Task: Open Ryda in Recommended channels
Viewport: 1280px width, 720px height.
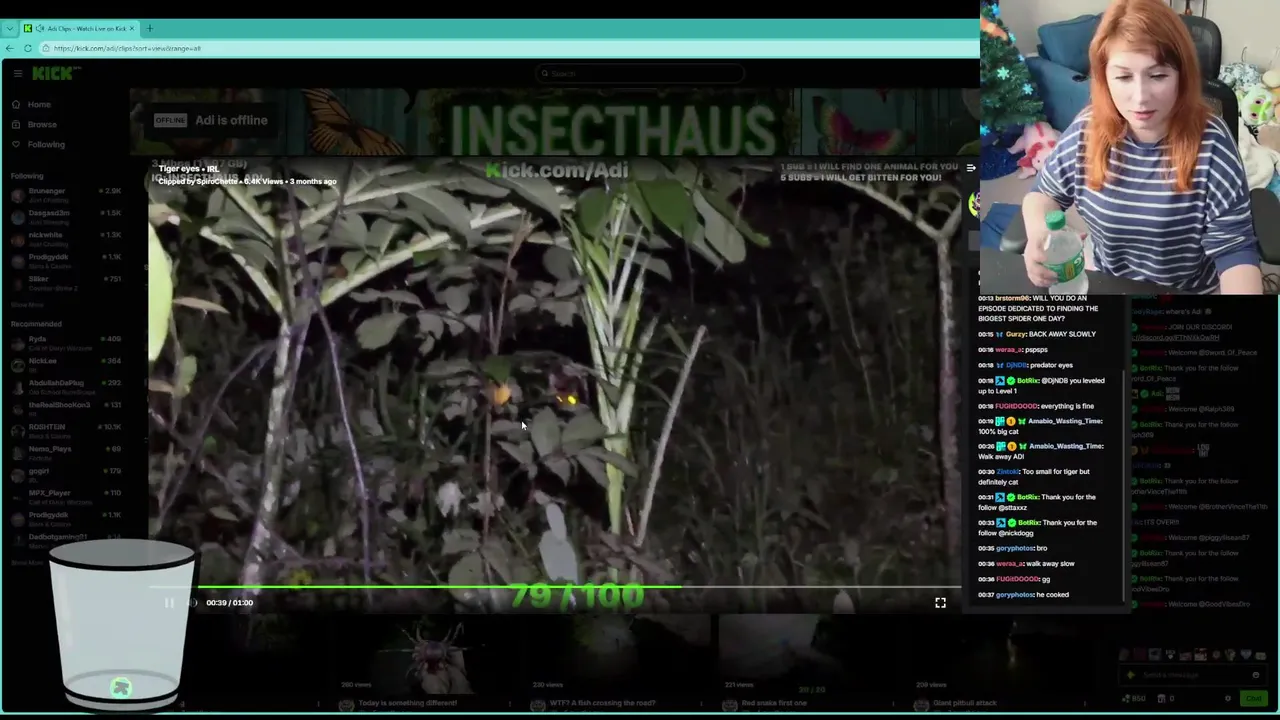Action: [65, 343]
